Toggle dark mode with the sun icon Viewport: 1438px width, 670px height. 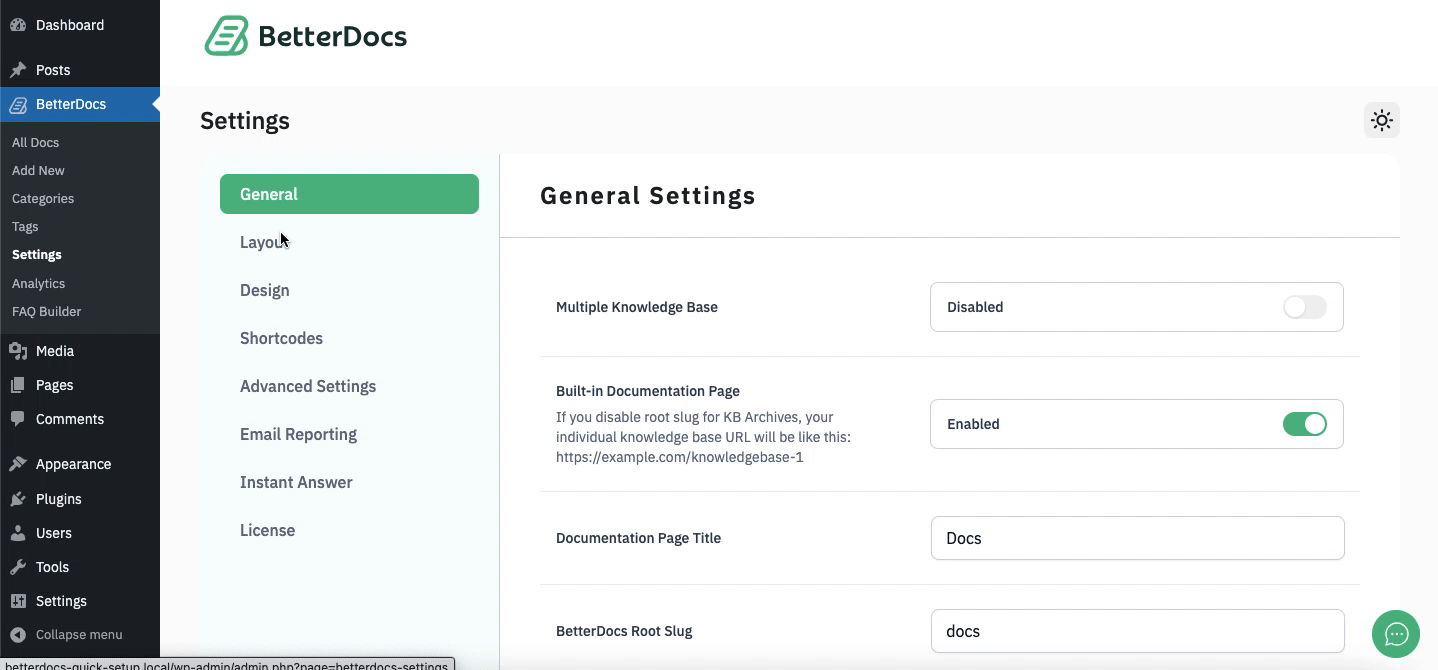1381,120
